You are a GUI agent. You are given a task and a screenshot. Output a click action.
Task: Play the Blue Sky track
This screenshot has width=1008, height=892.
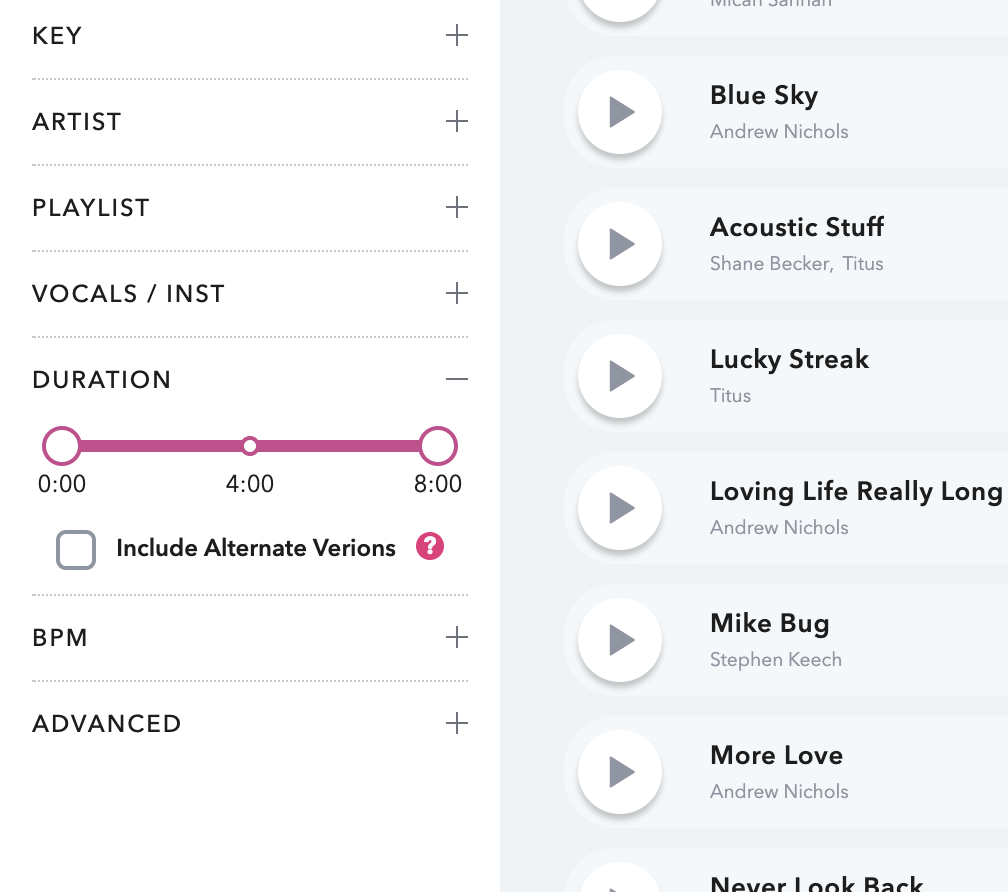click(620, 112)
